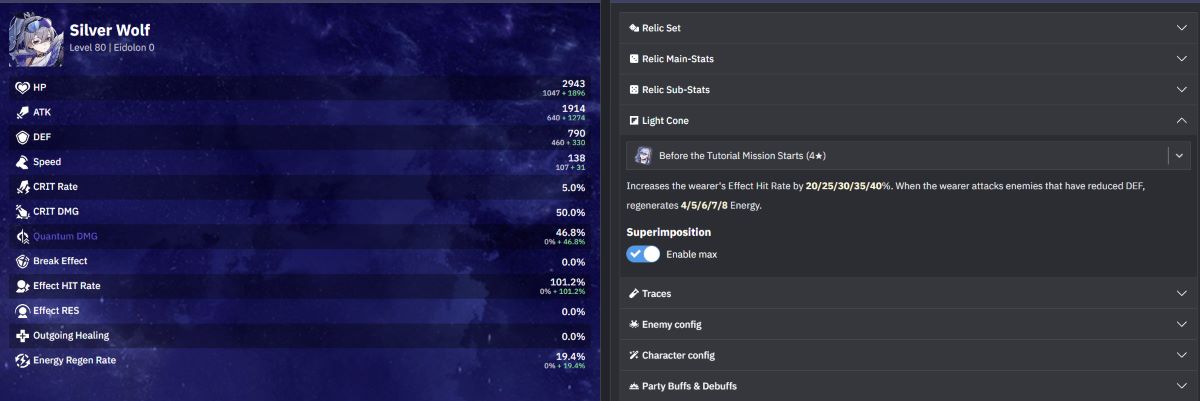Toggle the Enable max superimposition switch

tap(643, 254)
